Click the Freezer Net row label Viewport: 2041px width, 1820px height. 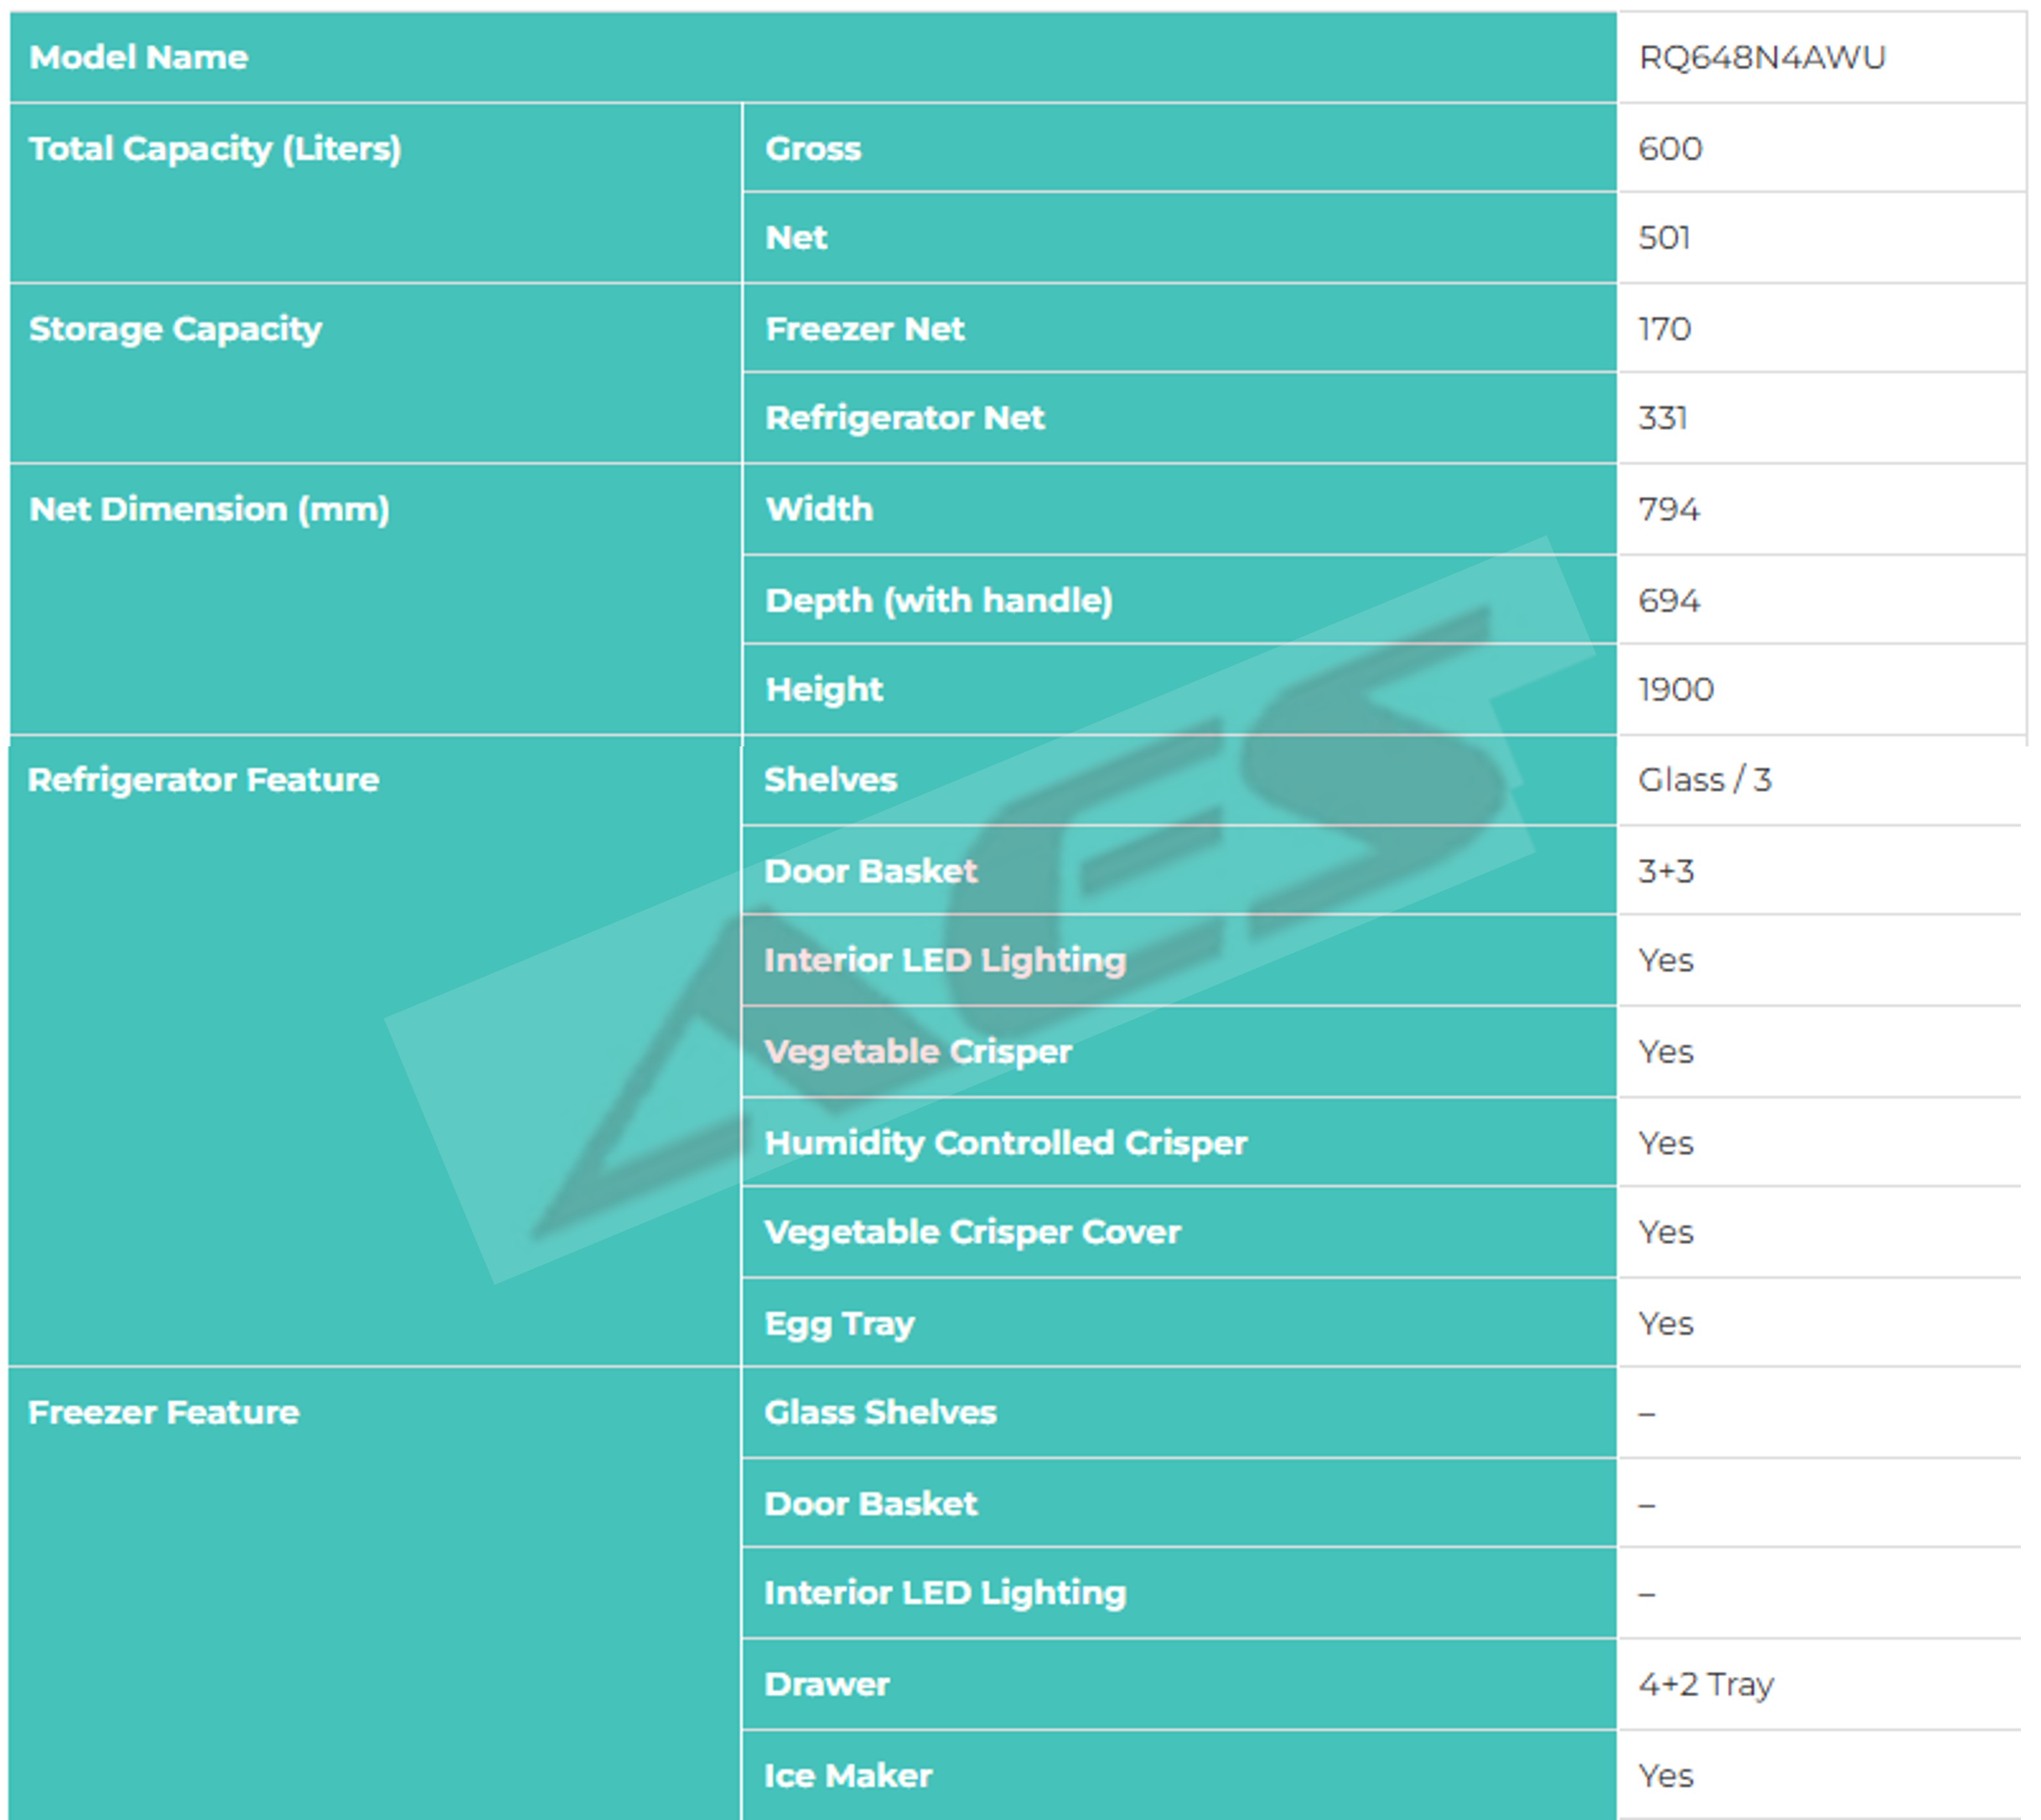click(x=864, y=328)
